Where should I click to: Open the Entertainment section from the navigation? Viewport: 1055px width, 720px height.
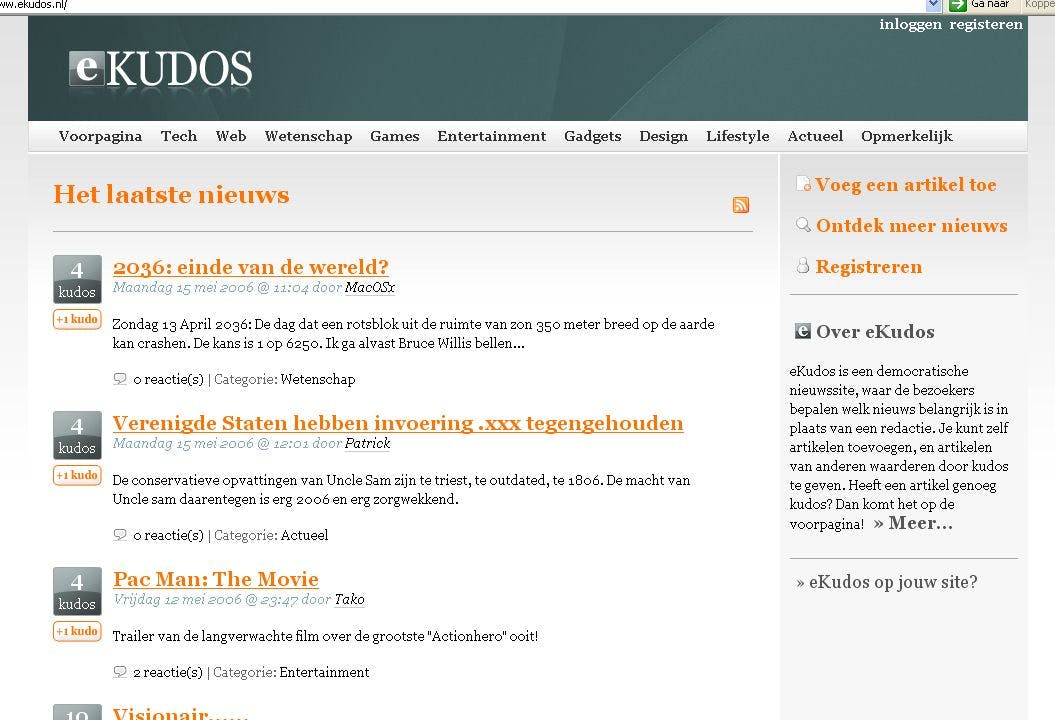coord(491,136)
